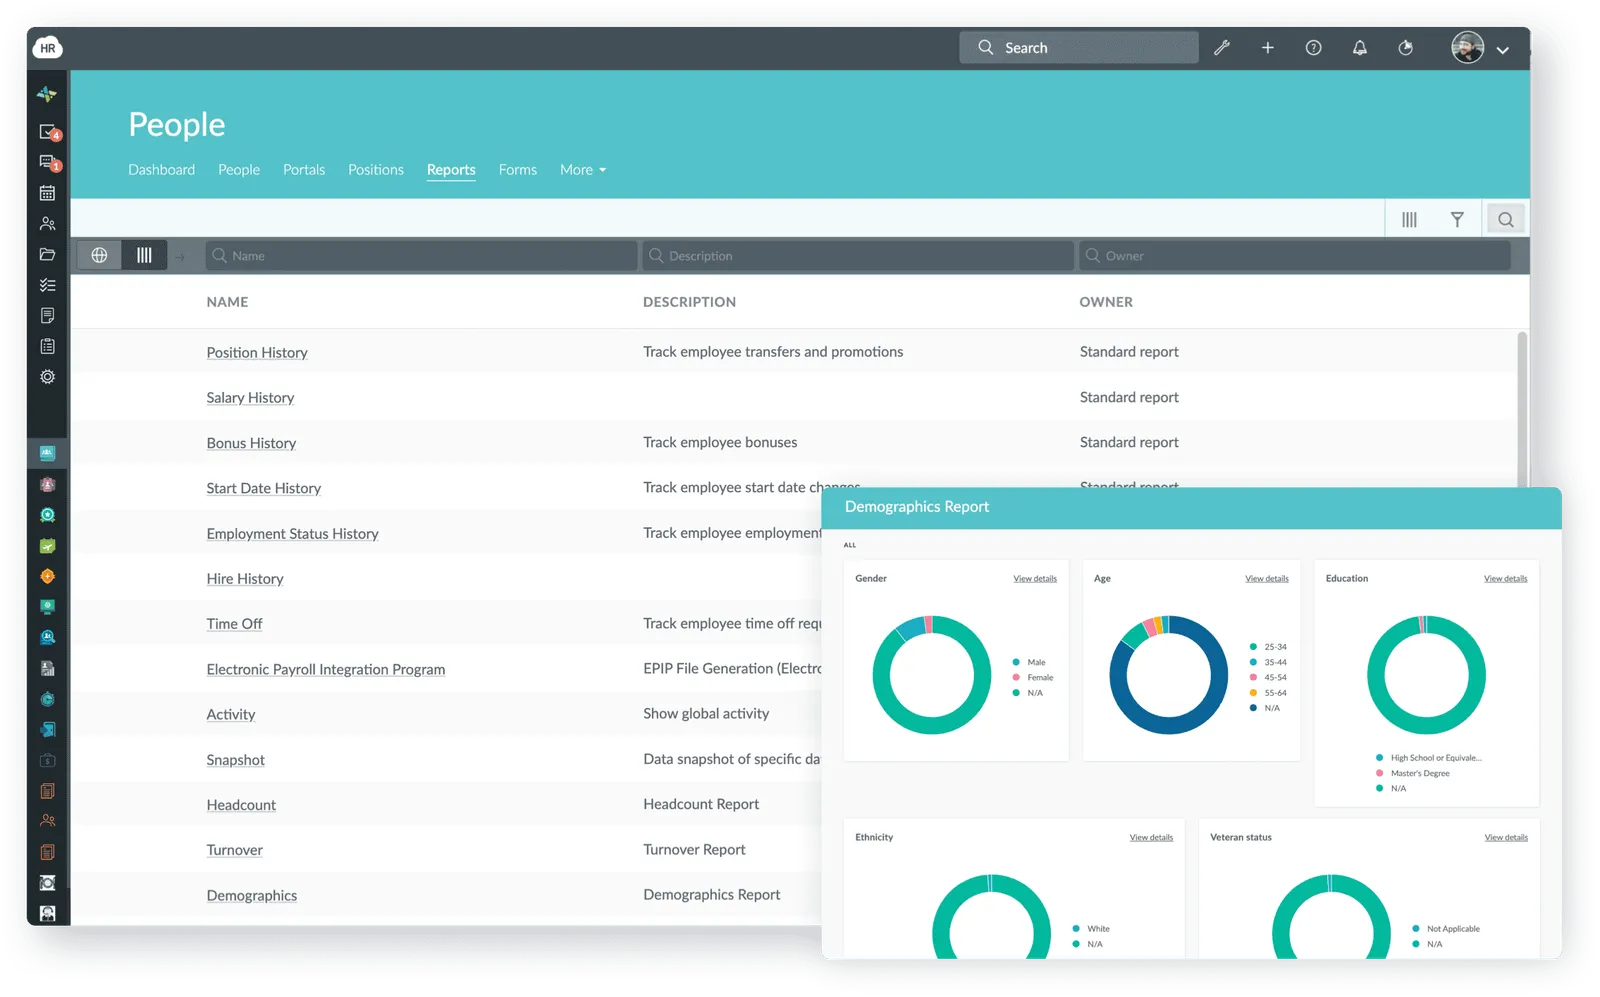Click the wrench tools icon in top bar

(1221, 47)
